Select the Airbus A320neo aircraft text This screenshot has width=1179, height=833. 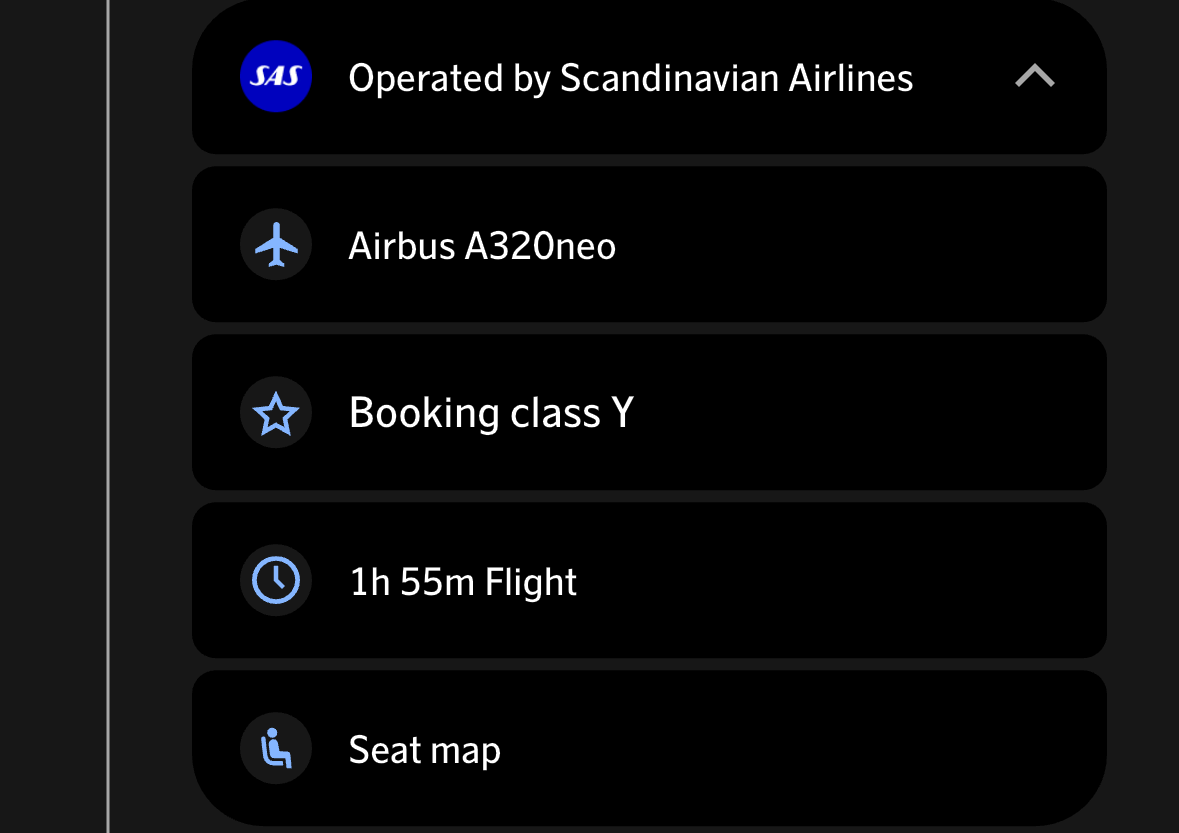click(481, 246)
